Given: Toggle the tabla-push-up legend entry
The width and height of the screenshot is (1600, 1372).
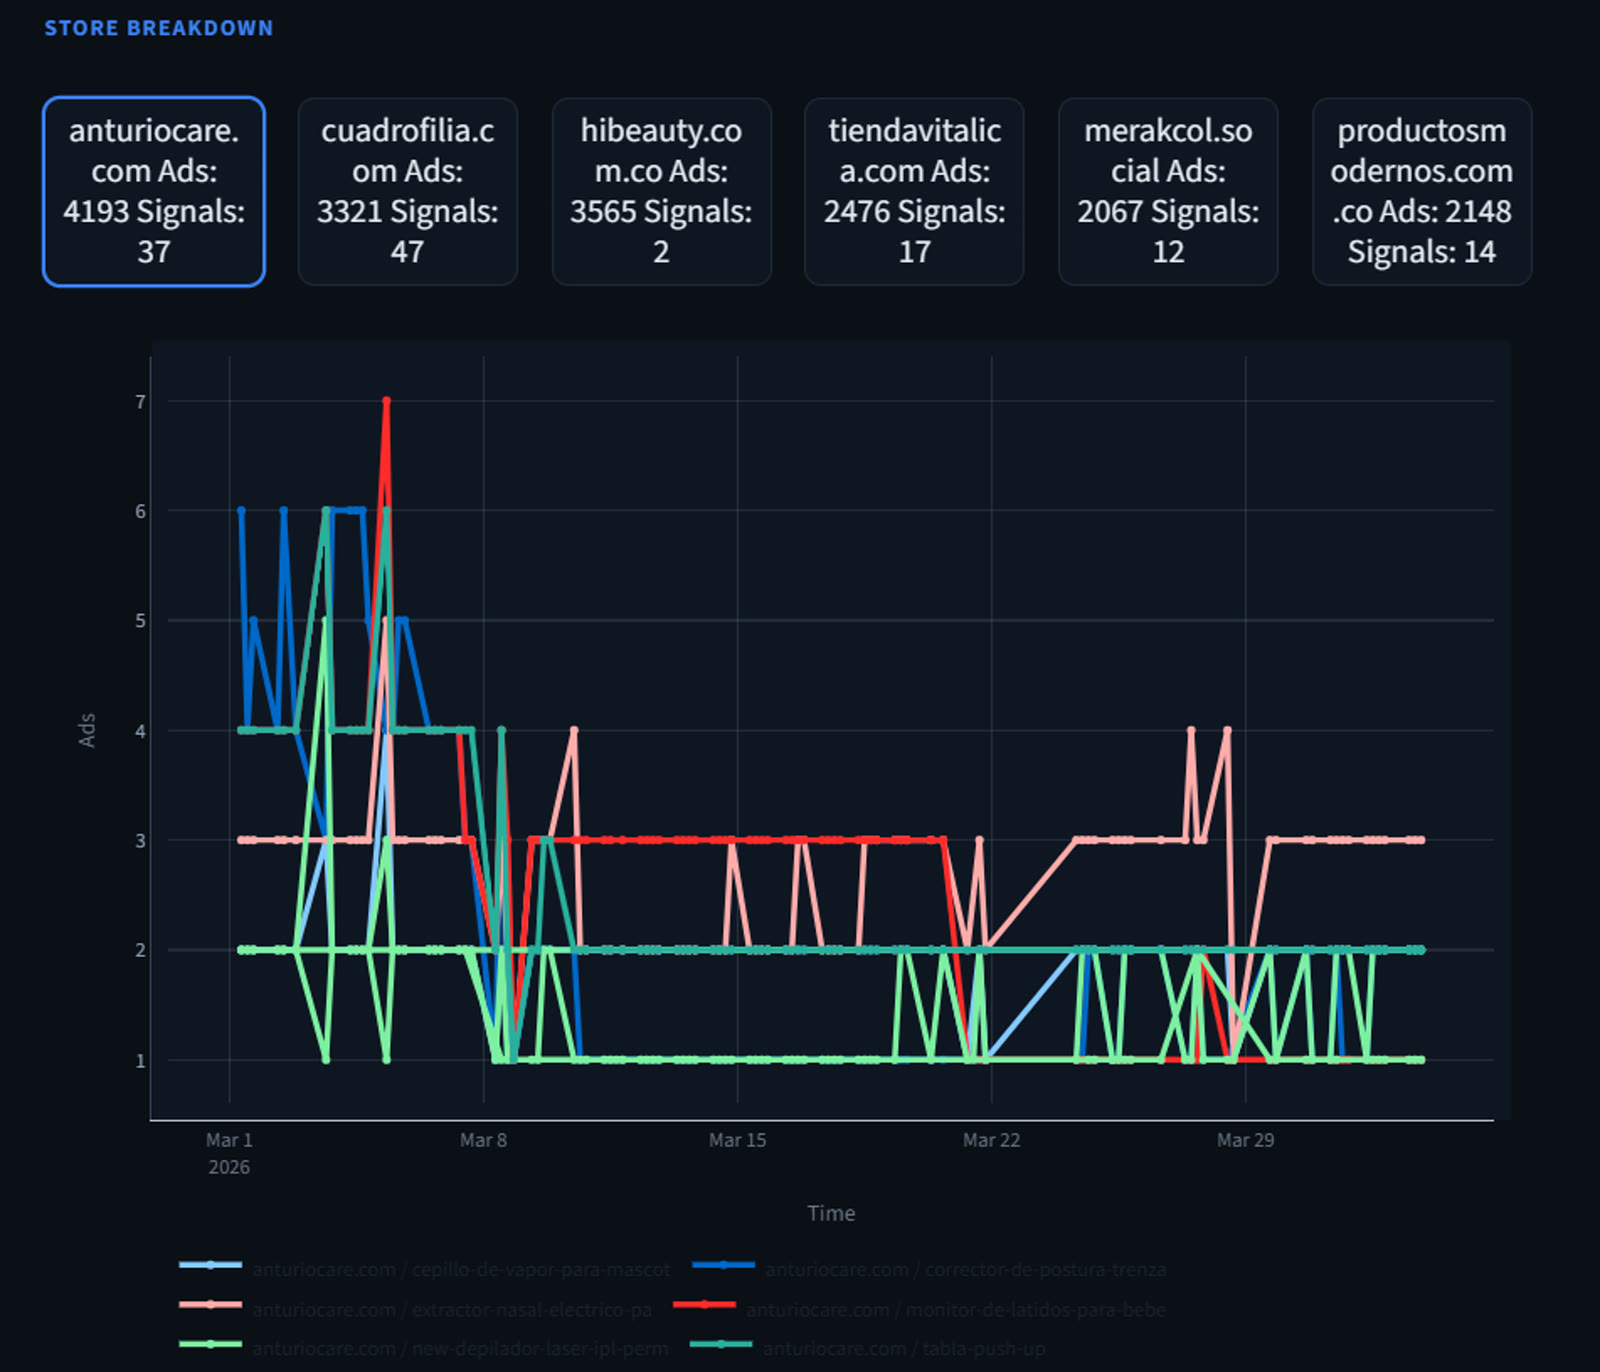Looking at the screenshot, I should (x=903, y=1348).
